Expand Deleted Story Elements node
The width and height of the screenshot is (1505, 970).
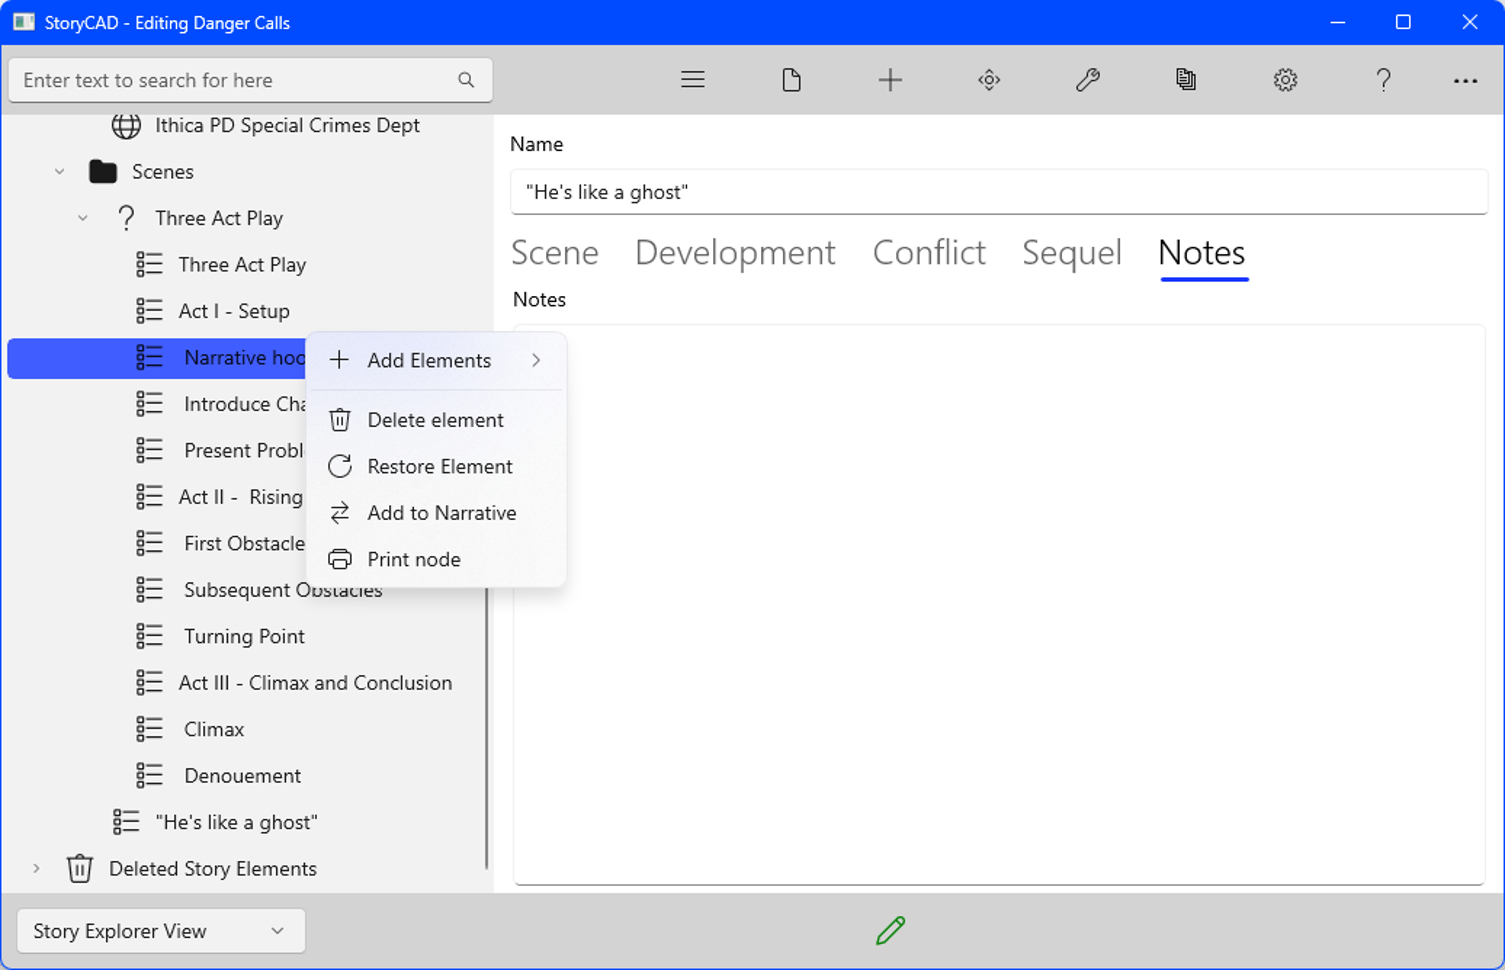pos(37,868)
